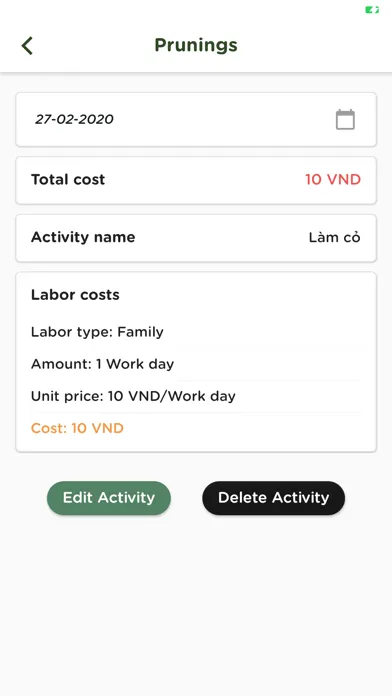This screenshot has height=696, width=392.
Task: Tap the red 10 VND total value
Action: 333,180
